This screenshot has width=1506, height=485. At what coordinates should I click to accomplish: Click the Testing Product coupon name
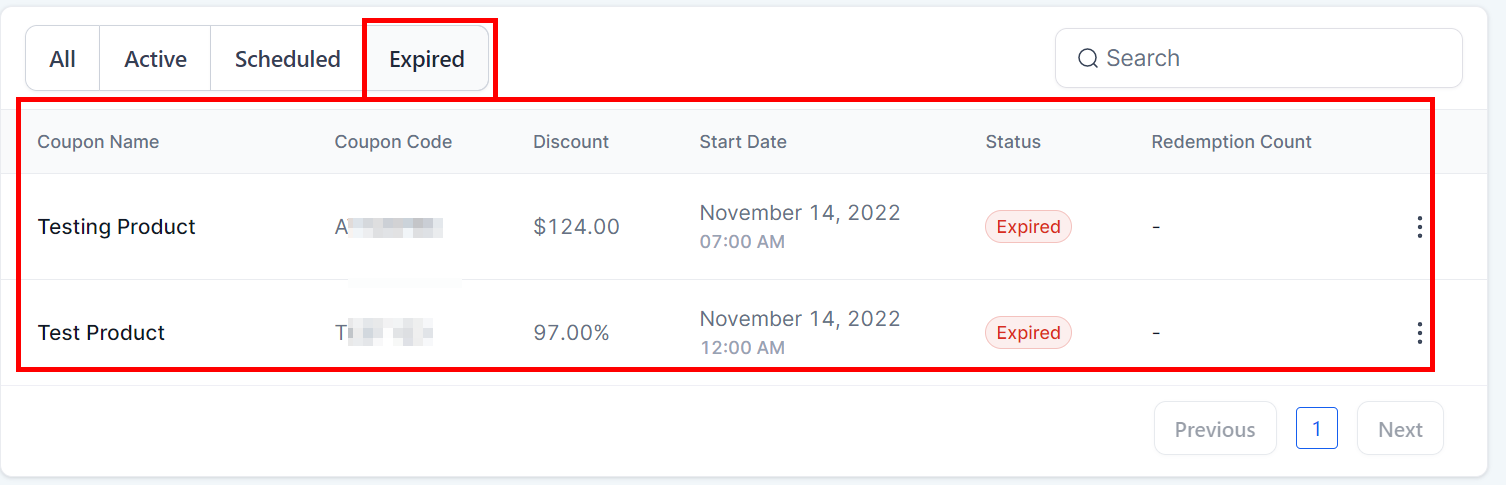pos(116,227)
